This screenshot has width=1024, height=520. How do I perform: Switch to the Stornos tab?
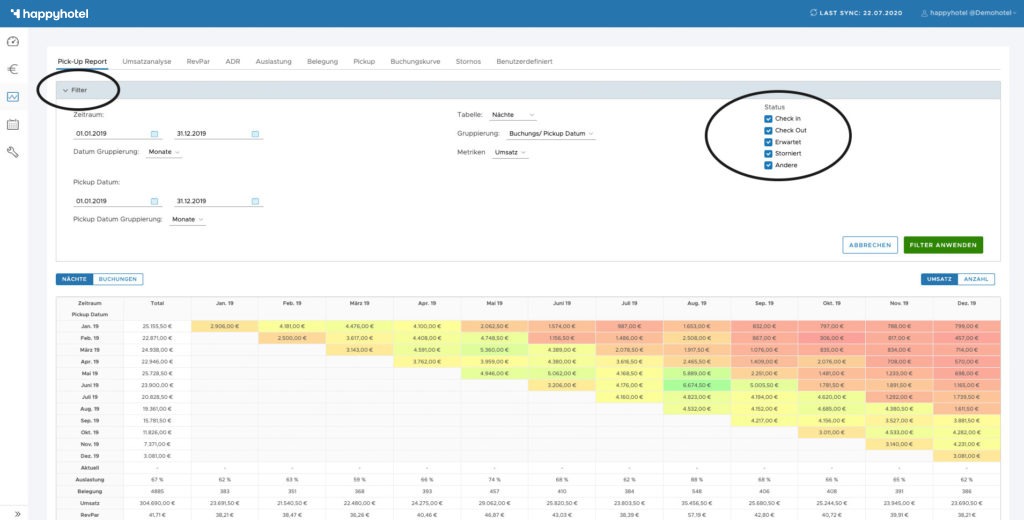click(468, 61)
